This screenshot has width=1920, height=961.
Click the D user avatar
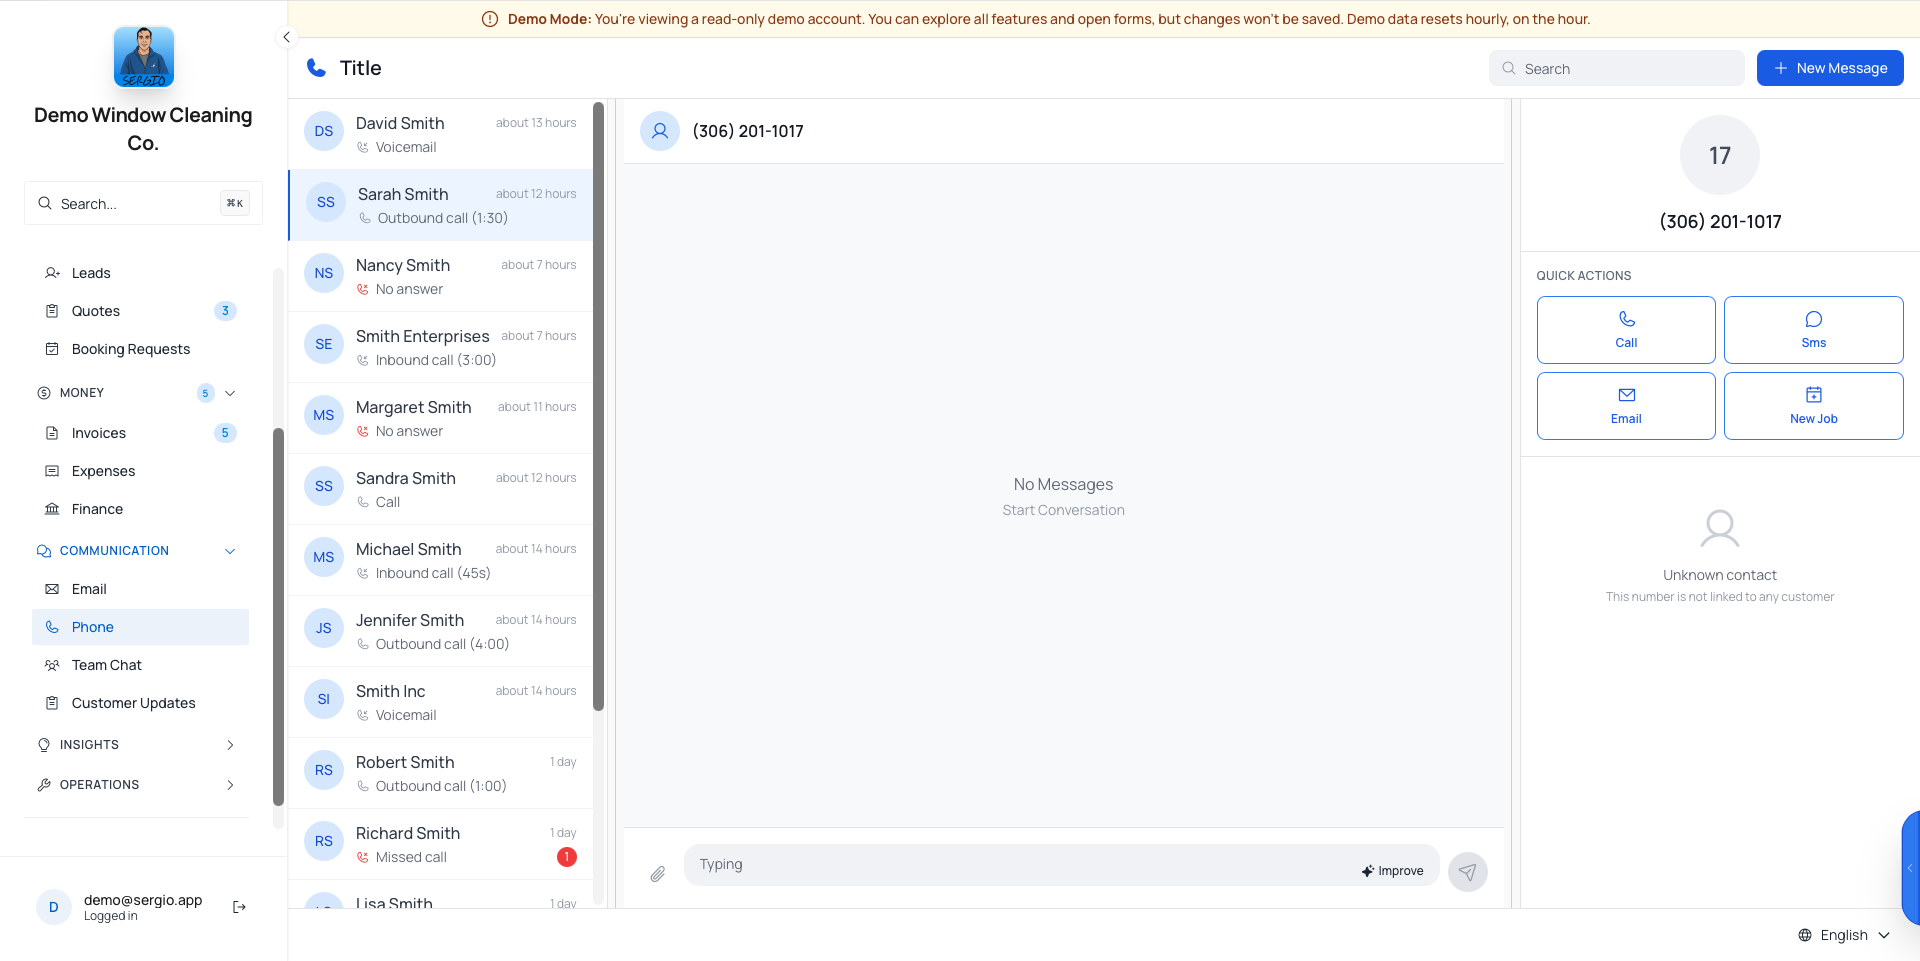54,907
